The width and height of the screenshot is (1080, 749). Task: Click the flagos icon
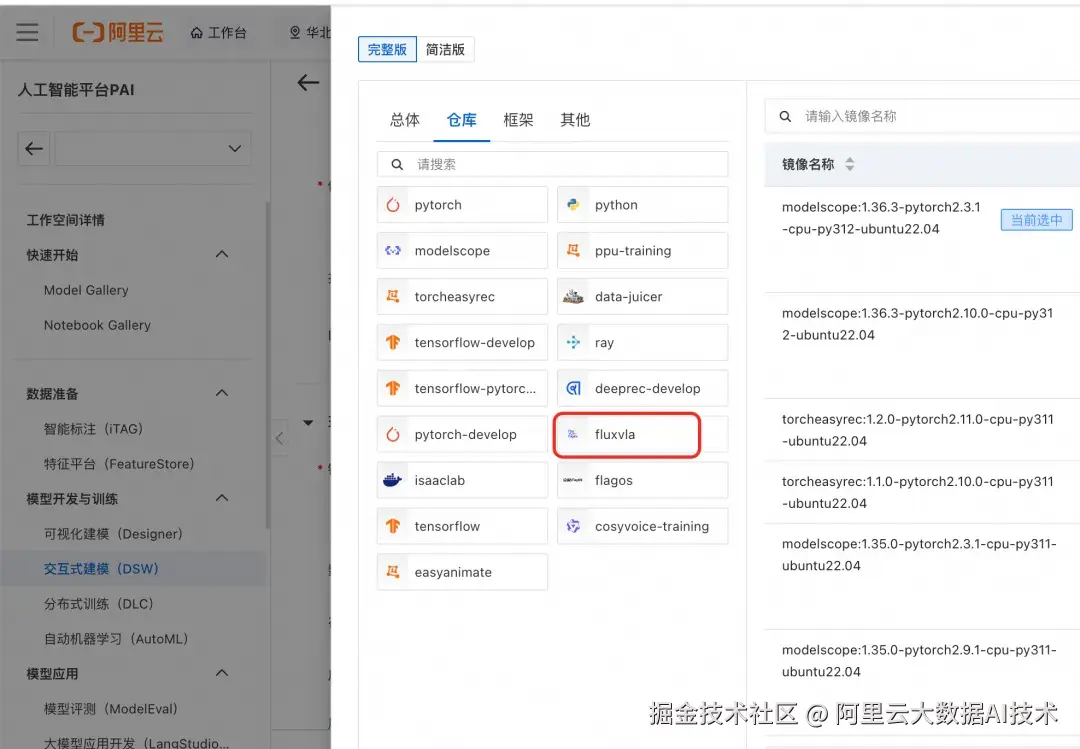(573, 480)
